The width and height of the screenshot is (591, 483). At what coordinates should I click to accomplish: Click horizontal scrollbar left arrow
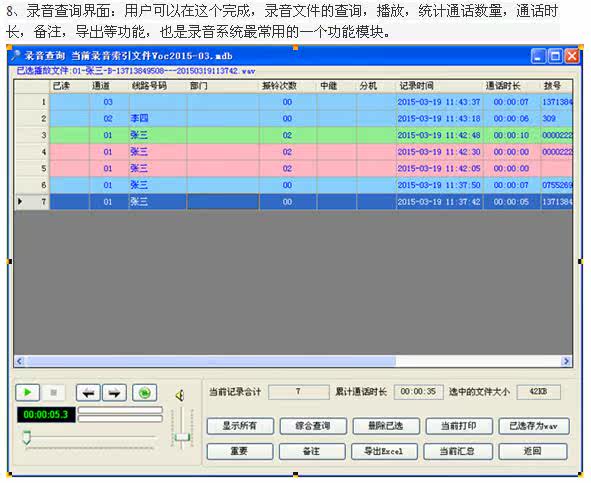20,361
